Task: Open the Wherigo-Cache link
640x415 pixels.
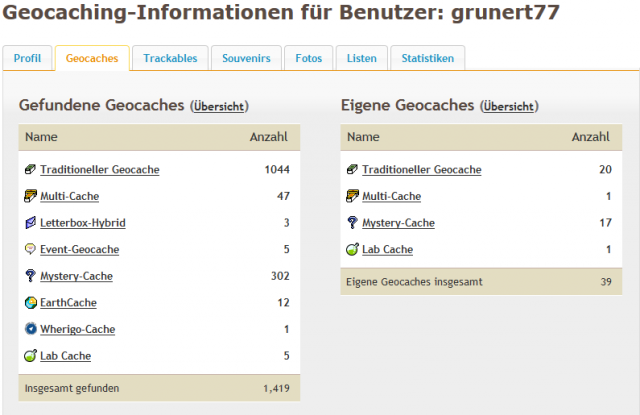Action: click(x=78, y=329)
